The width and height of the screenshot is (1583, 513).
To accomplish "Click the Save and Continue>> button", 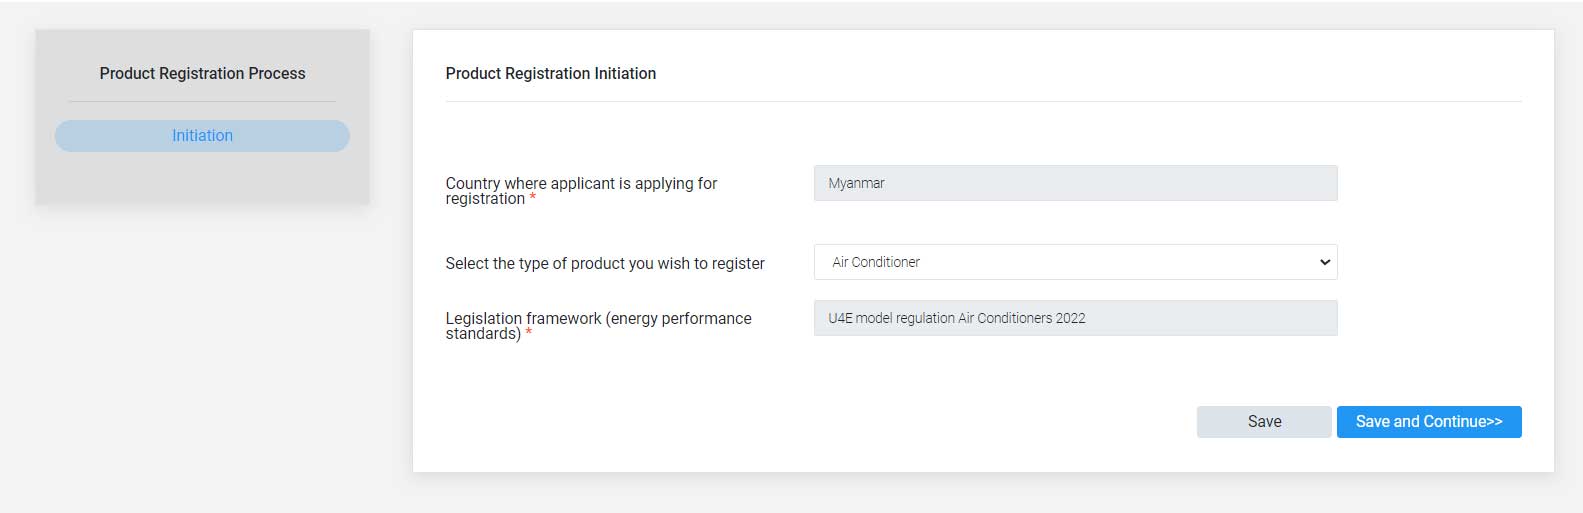I will [1429, 422].
